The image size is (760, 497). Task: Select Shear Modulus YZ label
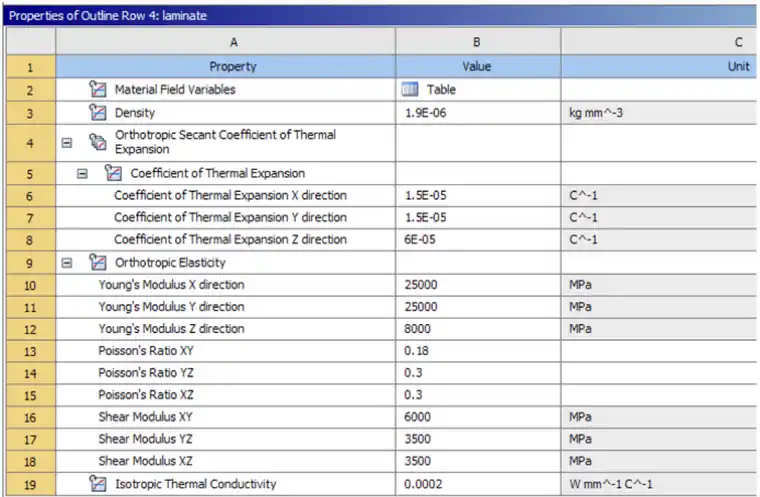coord(145,439)
